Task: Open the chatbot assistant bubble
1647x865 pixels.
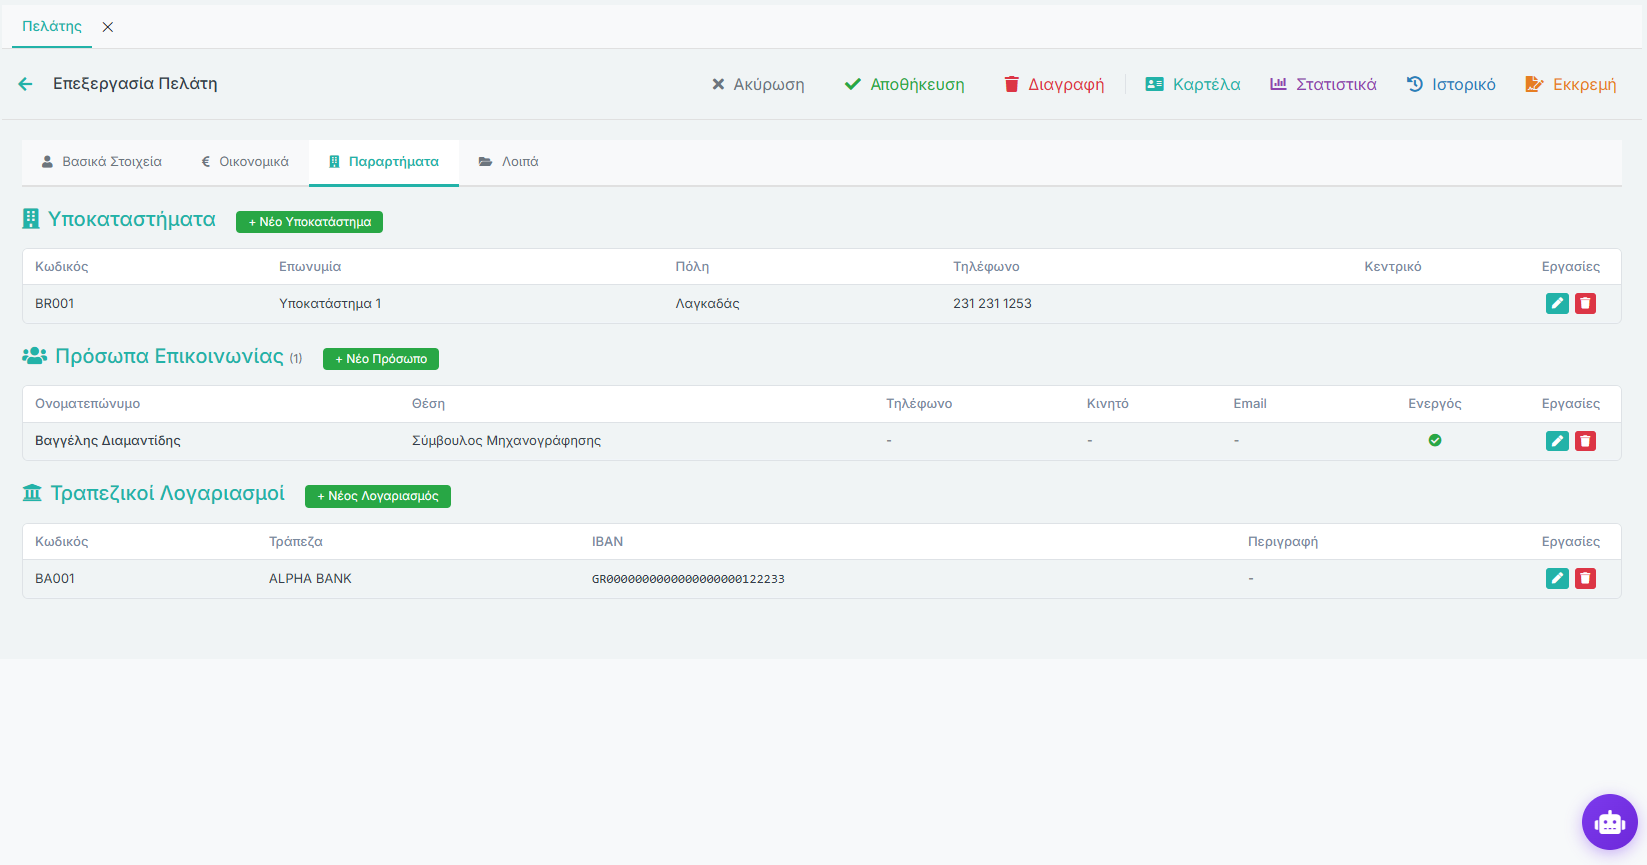Action: point(1610,822)
